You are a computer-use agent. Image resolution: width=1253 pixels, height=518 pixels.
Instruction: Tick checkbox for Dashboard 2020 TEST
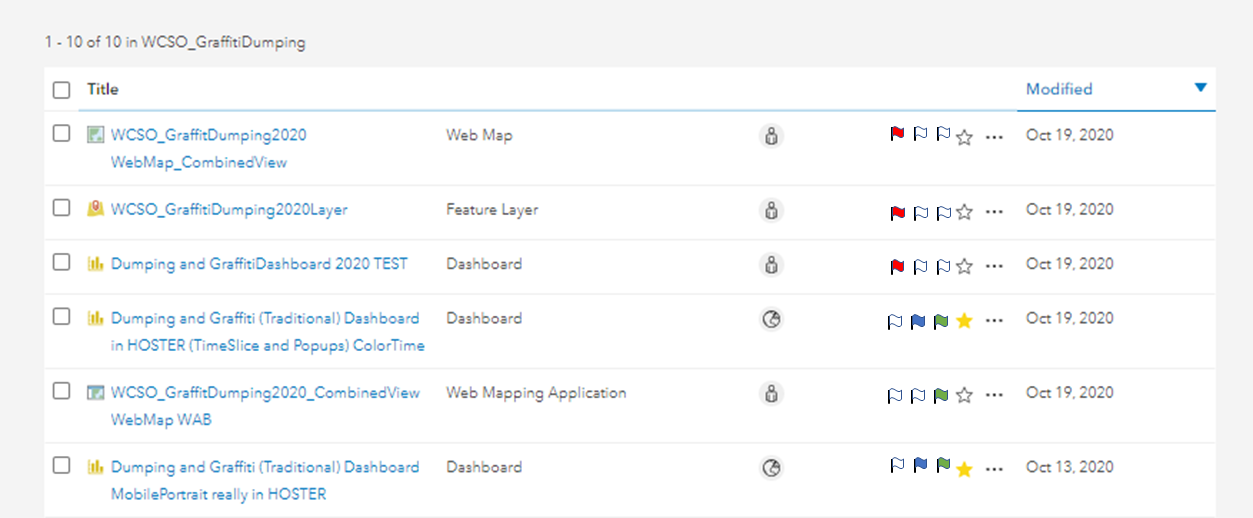62,262
